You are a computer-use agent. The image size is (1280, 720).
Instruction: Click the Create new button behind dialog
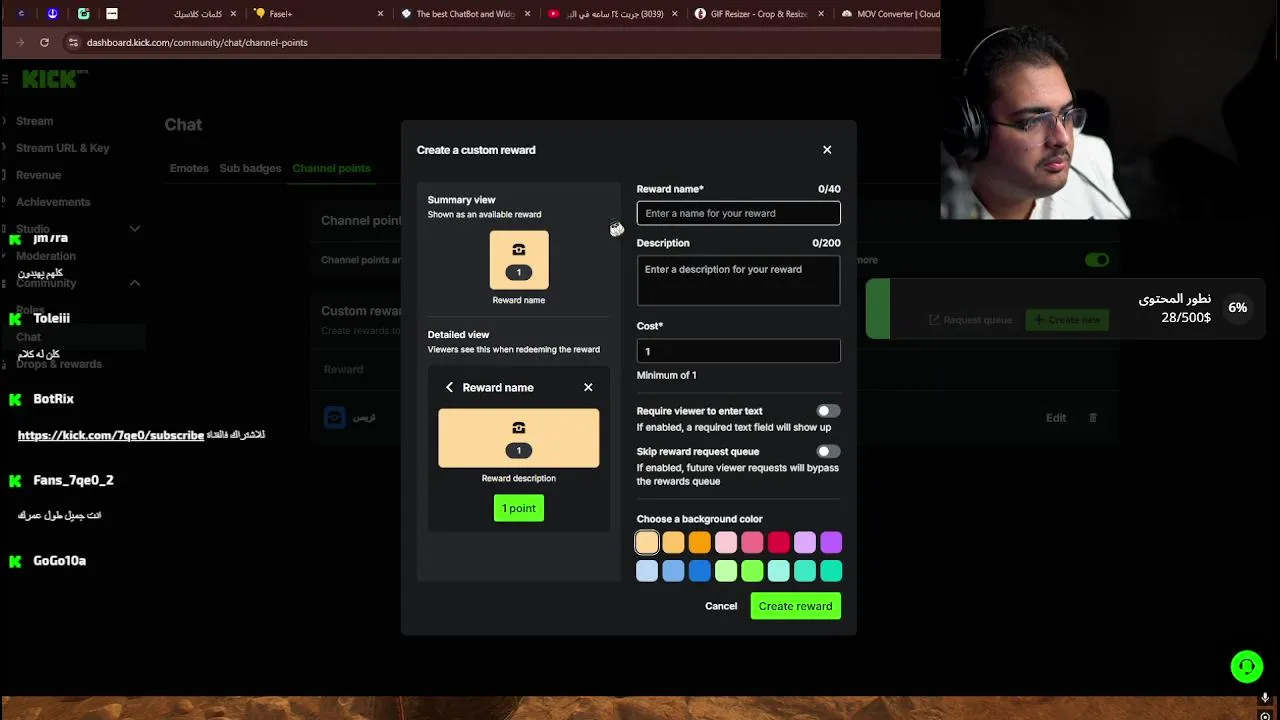(x=1067, y=320)
